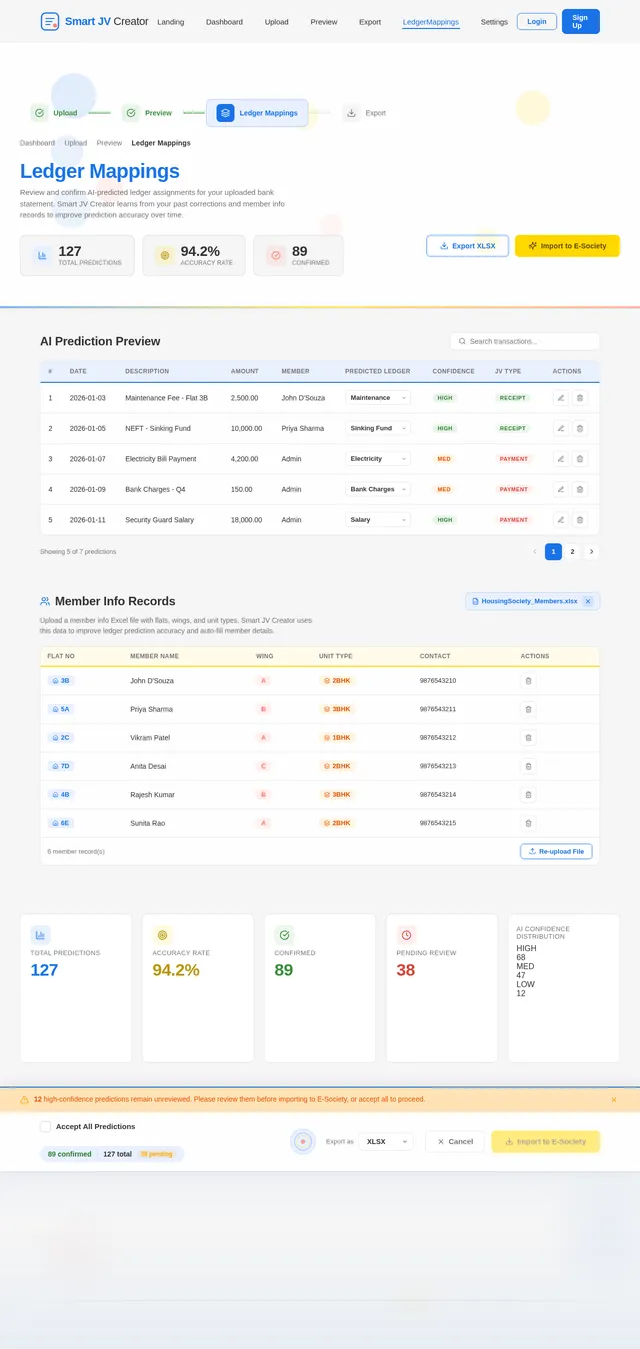
Task: Click the Amount column header
Action: pos(244,371)
